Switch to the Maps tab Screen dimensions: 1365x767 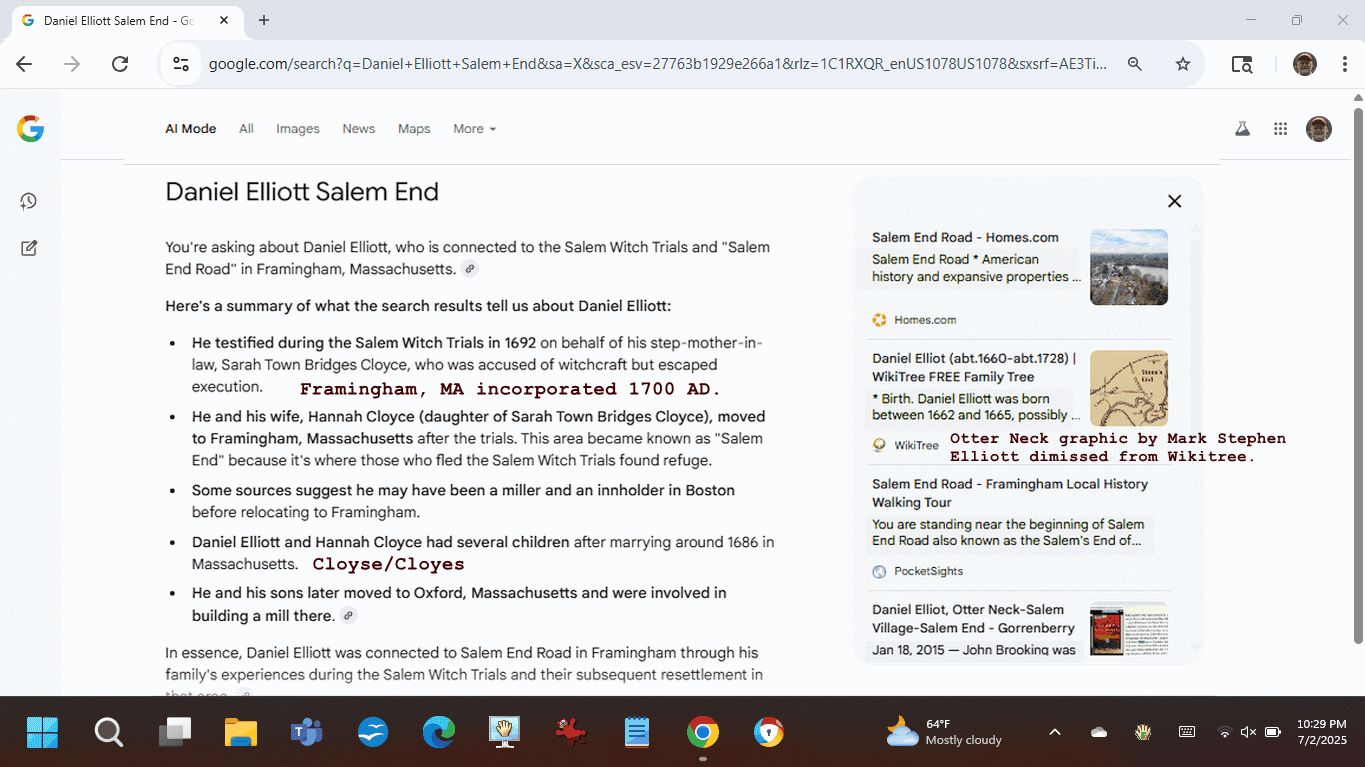pos(414,129)
